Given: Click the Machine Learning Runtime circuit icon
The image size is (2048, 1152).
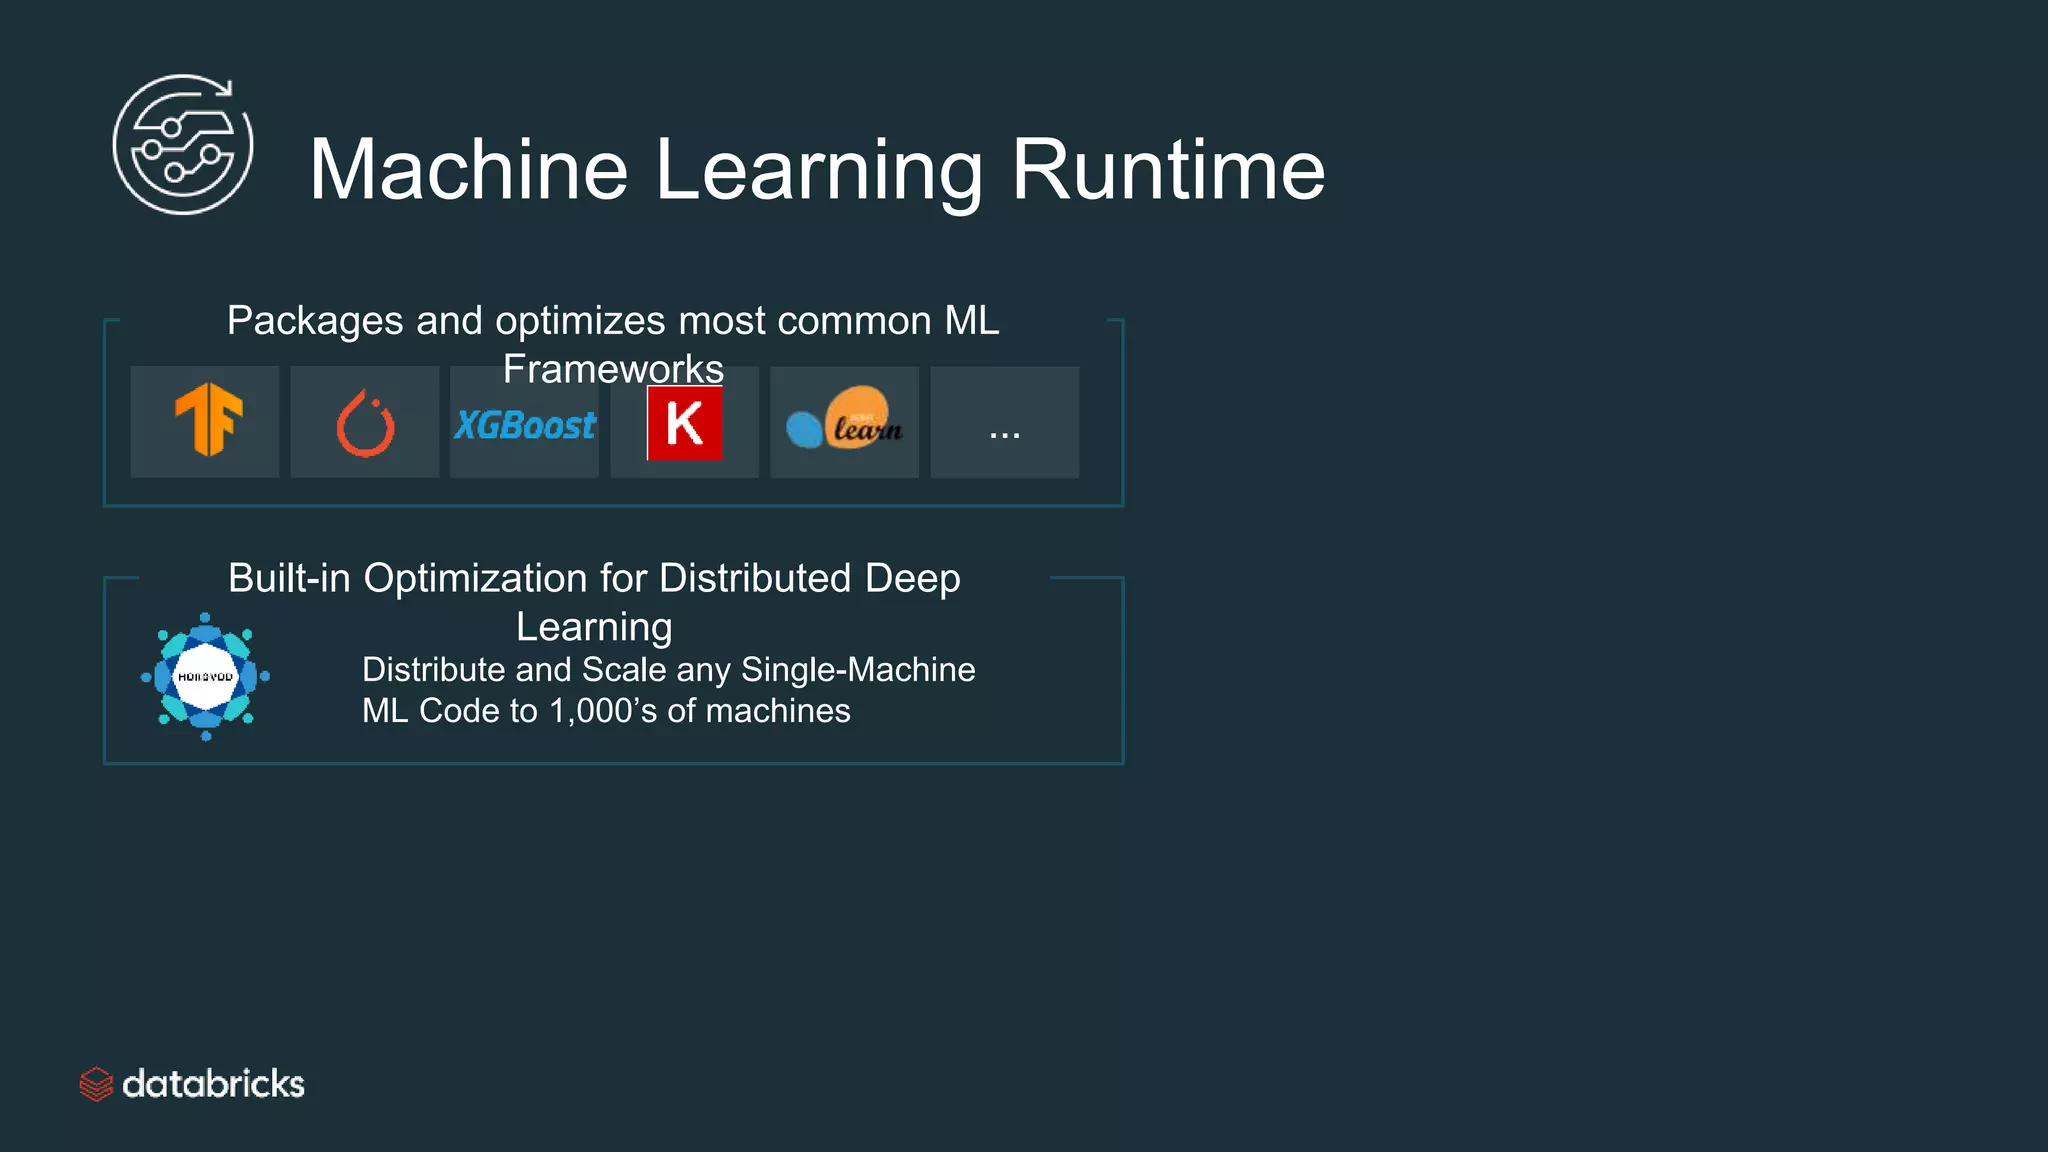Looking at the screenshot, I should point(183,144).
